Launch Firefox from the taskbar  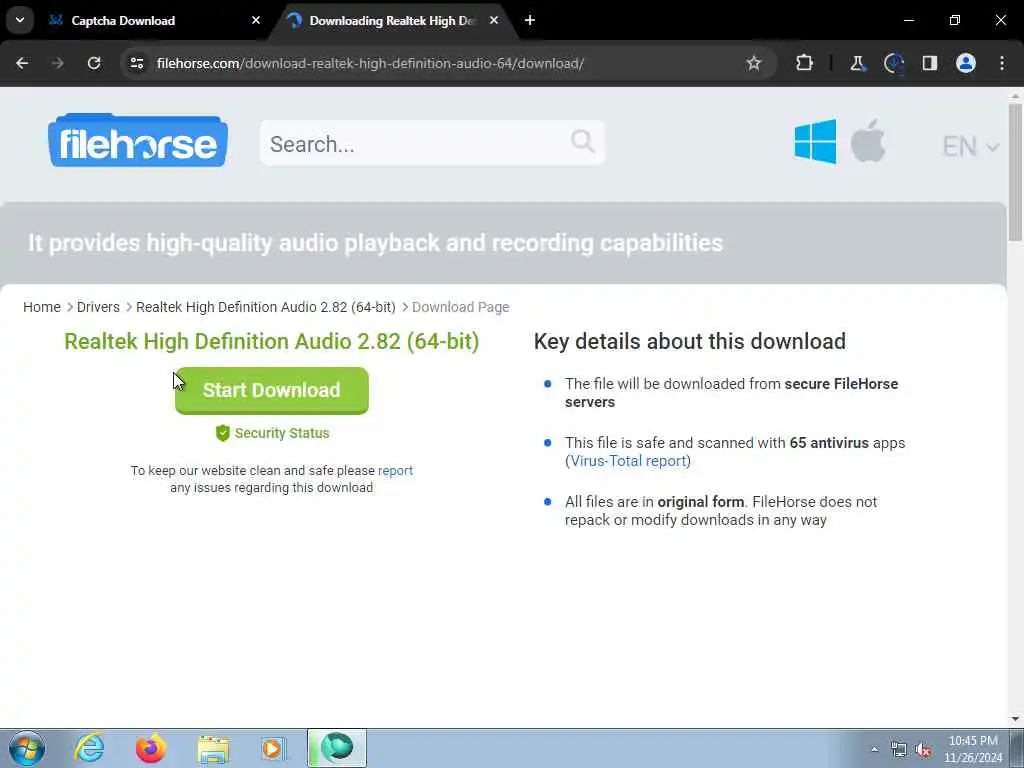point(151,748)
